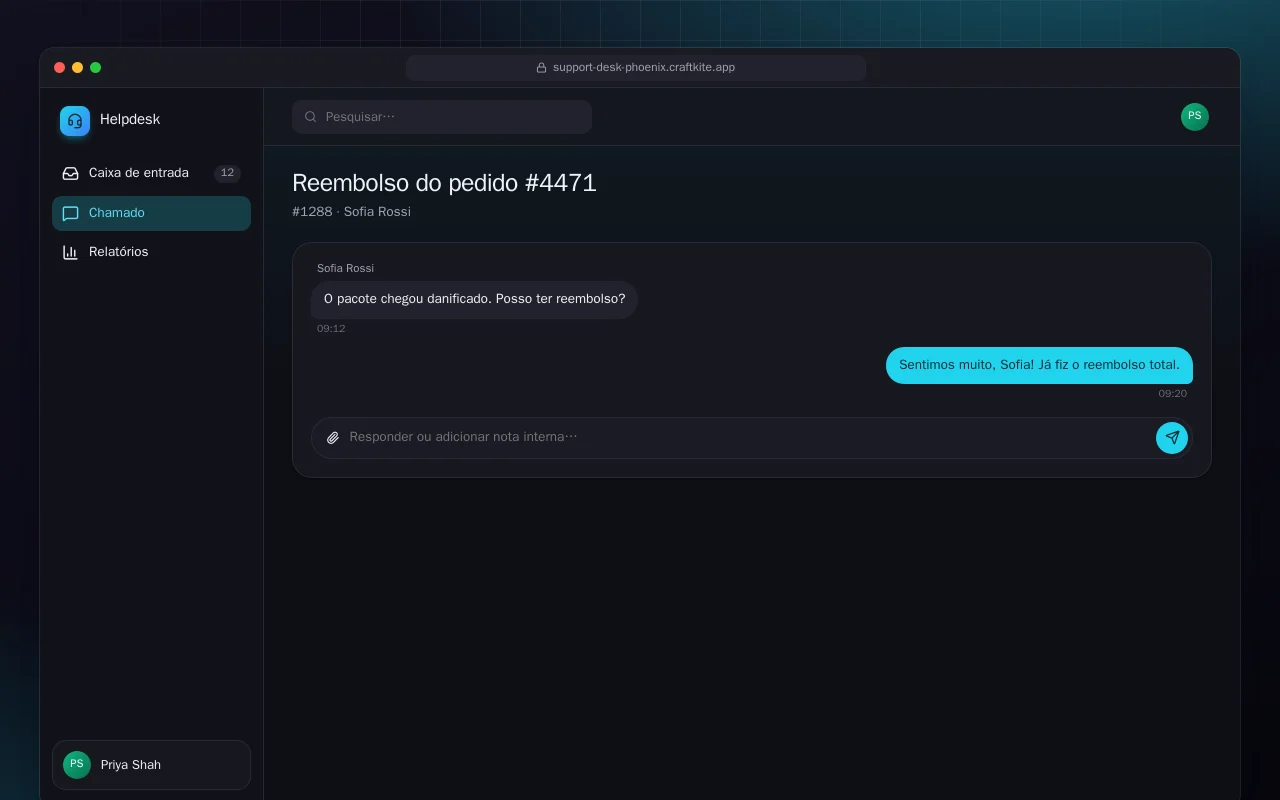Screen dimensions: 1280x800
Task: Click the inbox tray icon in sidebar
Action: pyautogui.click(x=70, y=173)
